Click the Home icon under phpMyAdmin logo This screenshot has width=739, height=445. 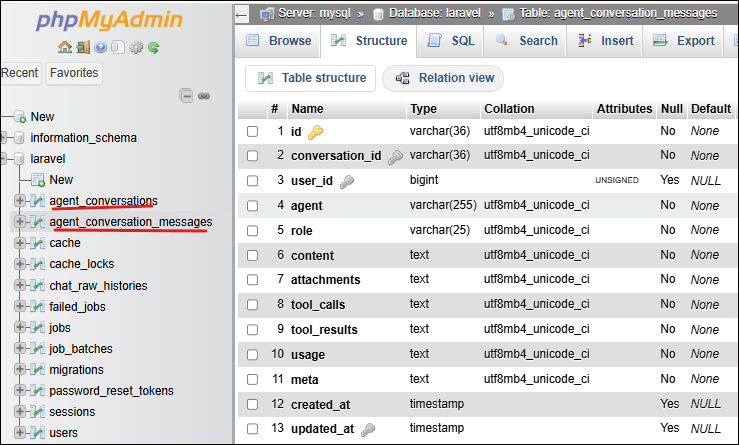click(65, 47)
